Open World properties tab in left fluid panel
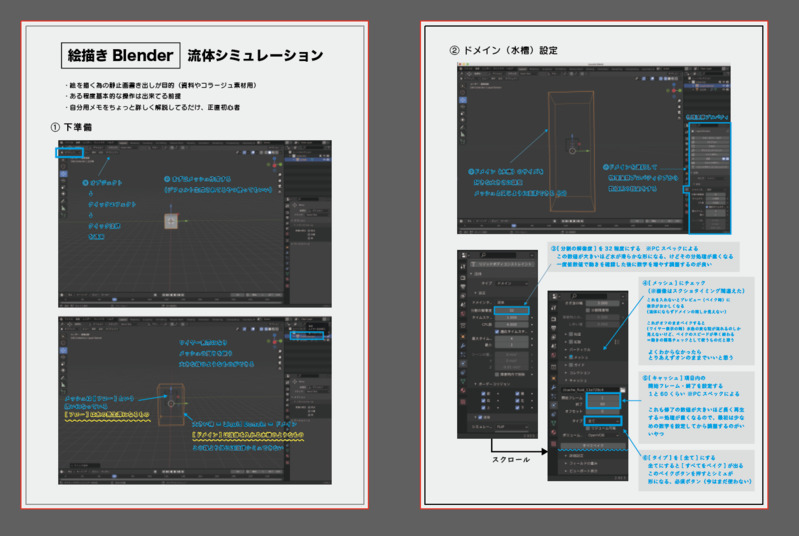This screenshot has height=536, width=799. [463, 313]
